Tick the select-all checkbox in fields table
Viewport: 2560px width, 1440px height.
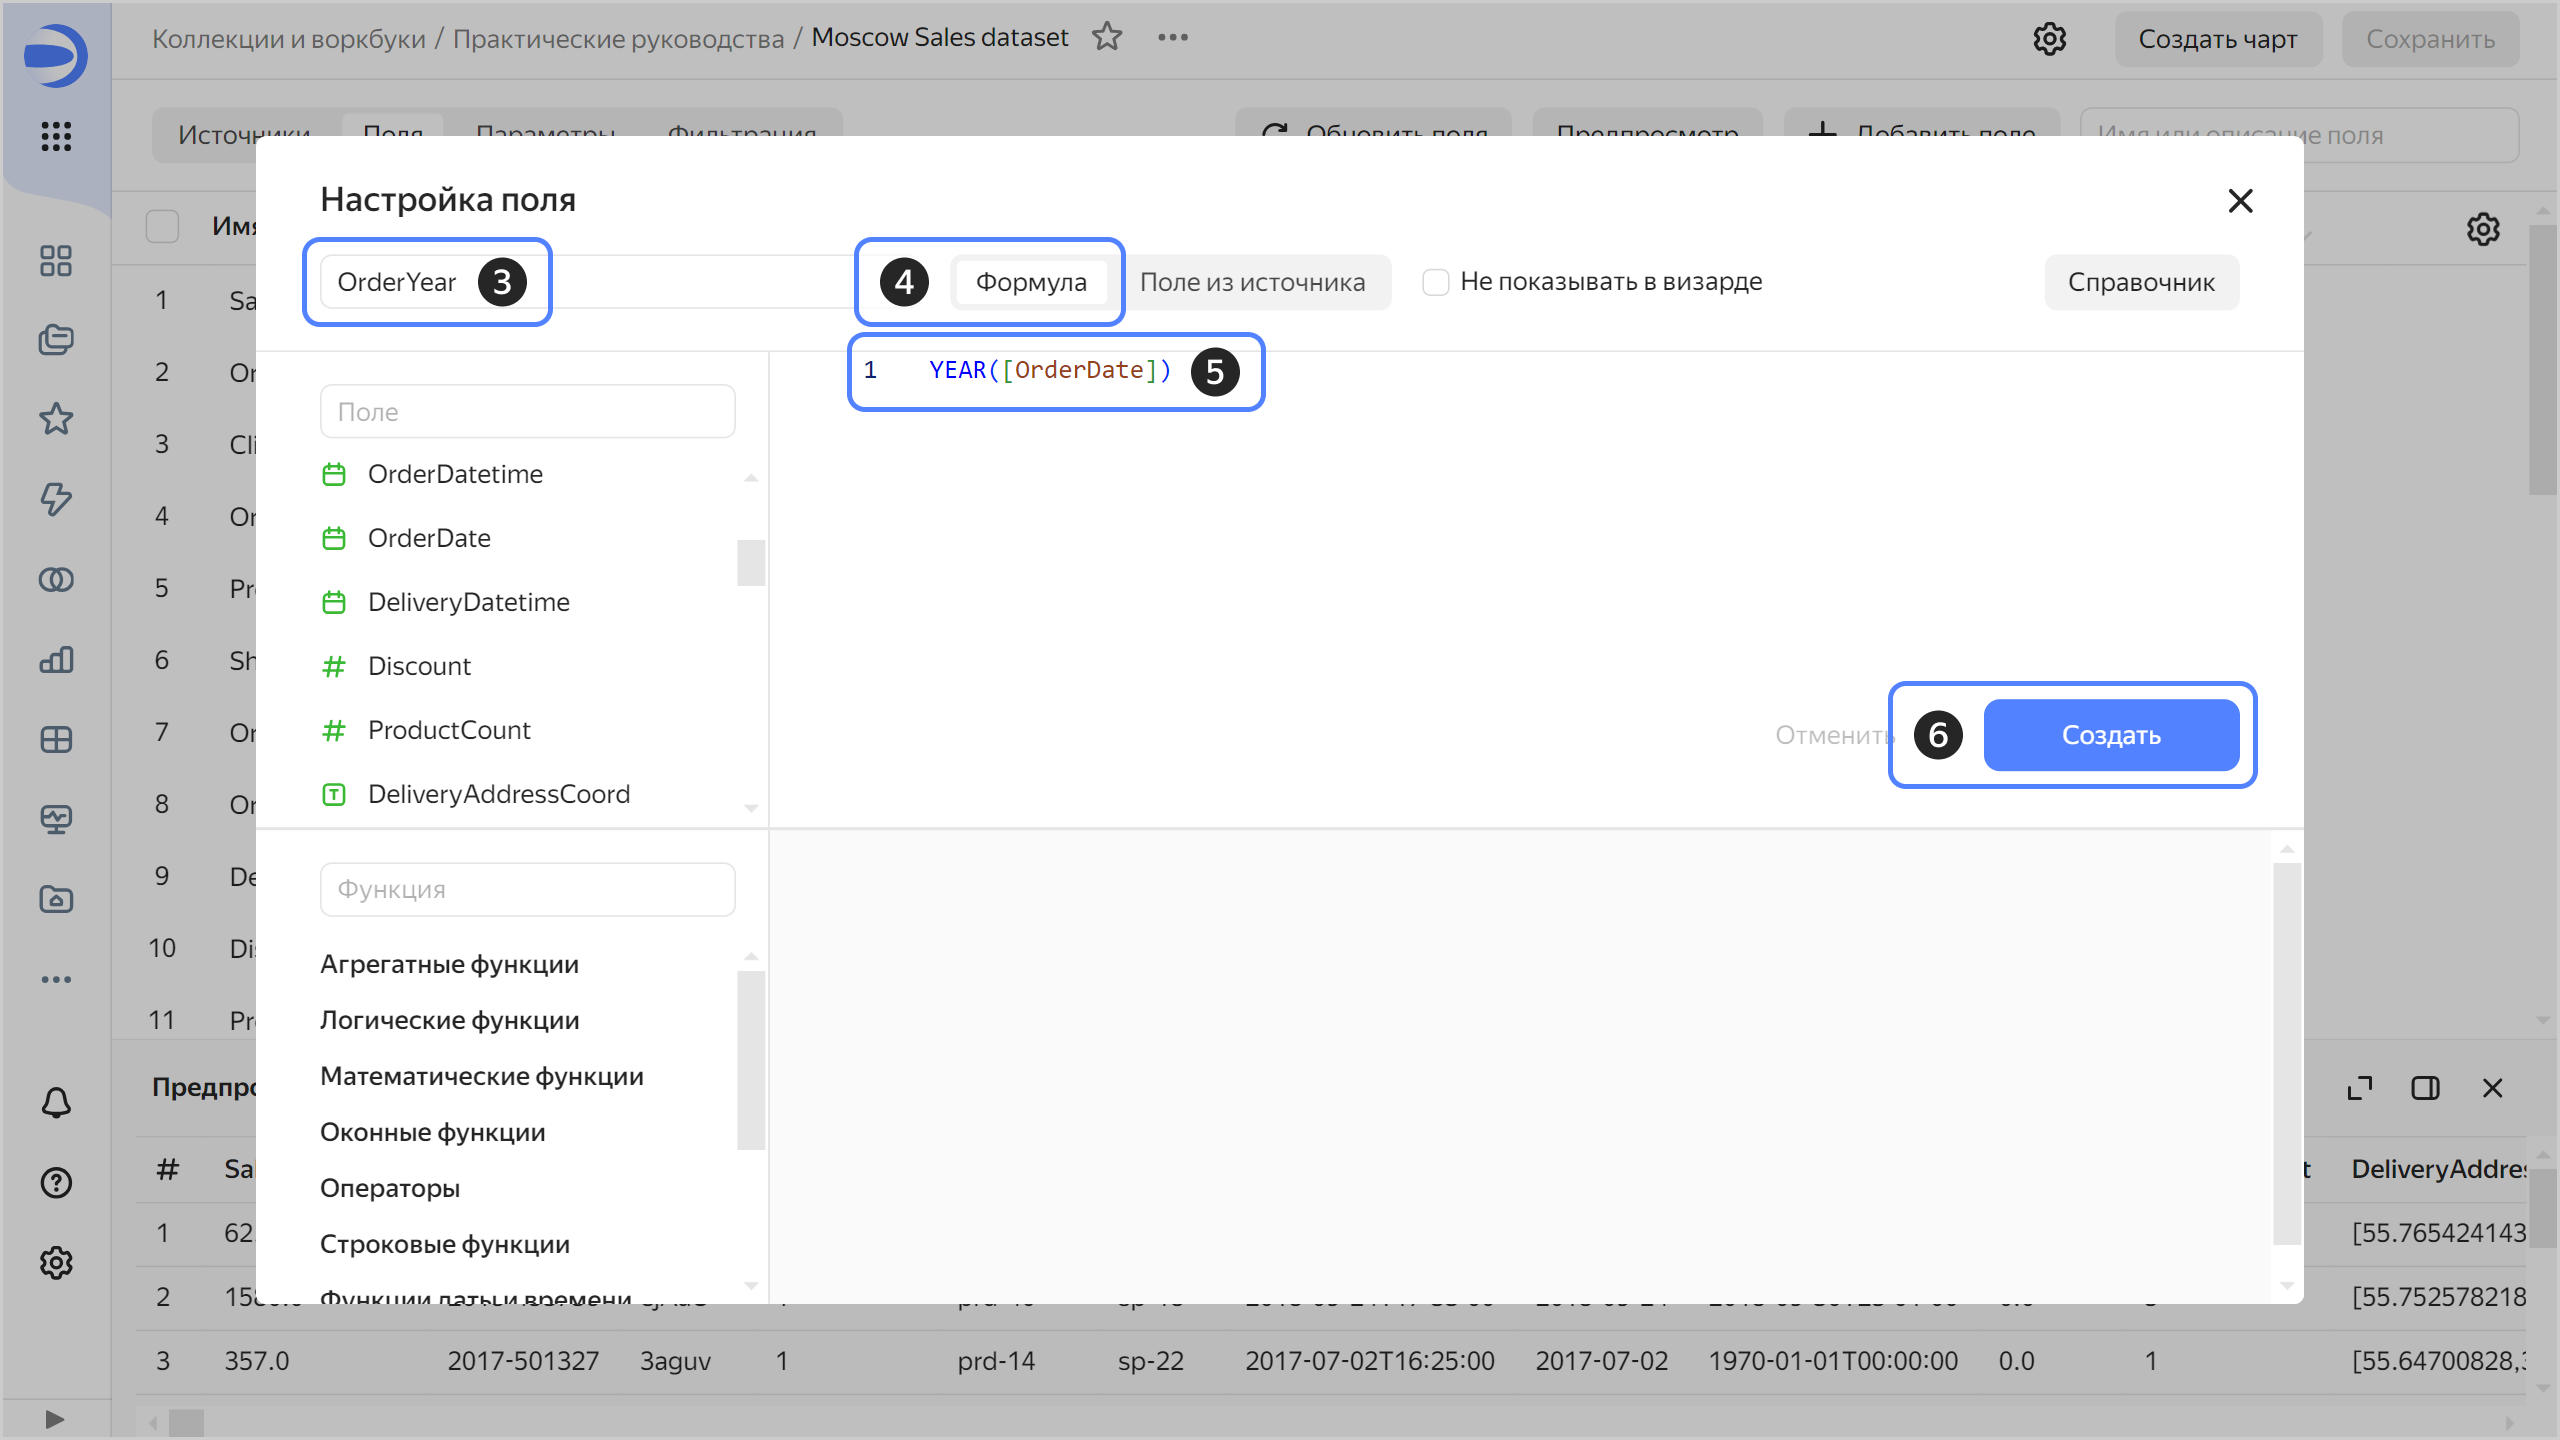(162, 226)
